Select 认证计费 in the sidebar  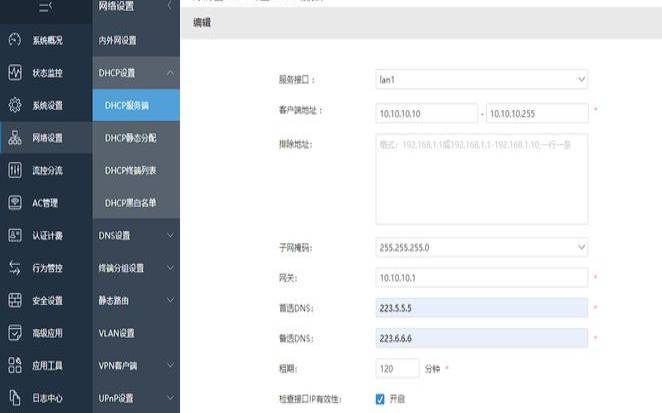(x=46, y=235)
